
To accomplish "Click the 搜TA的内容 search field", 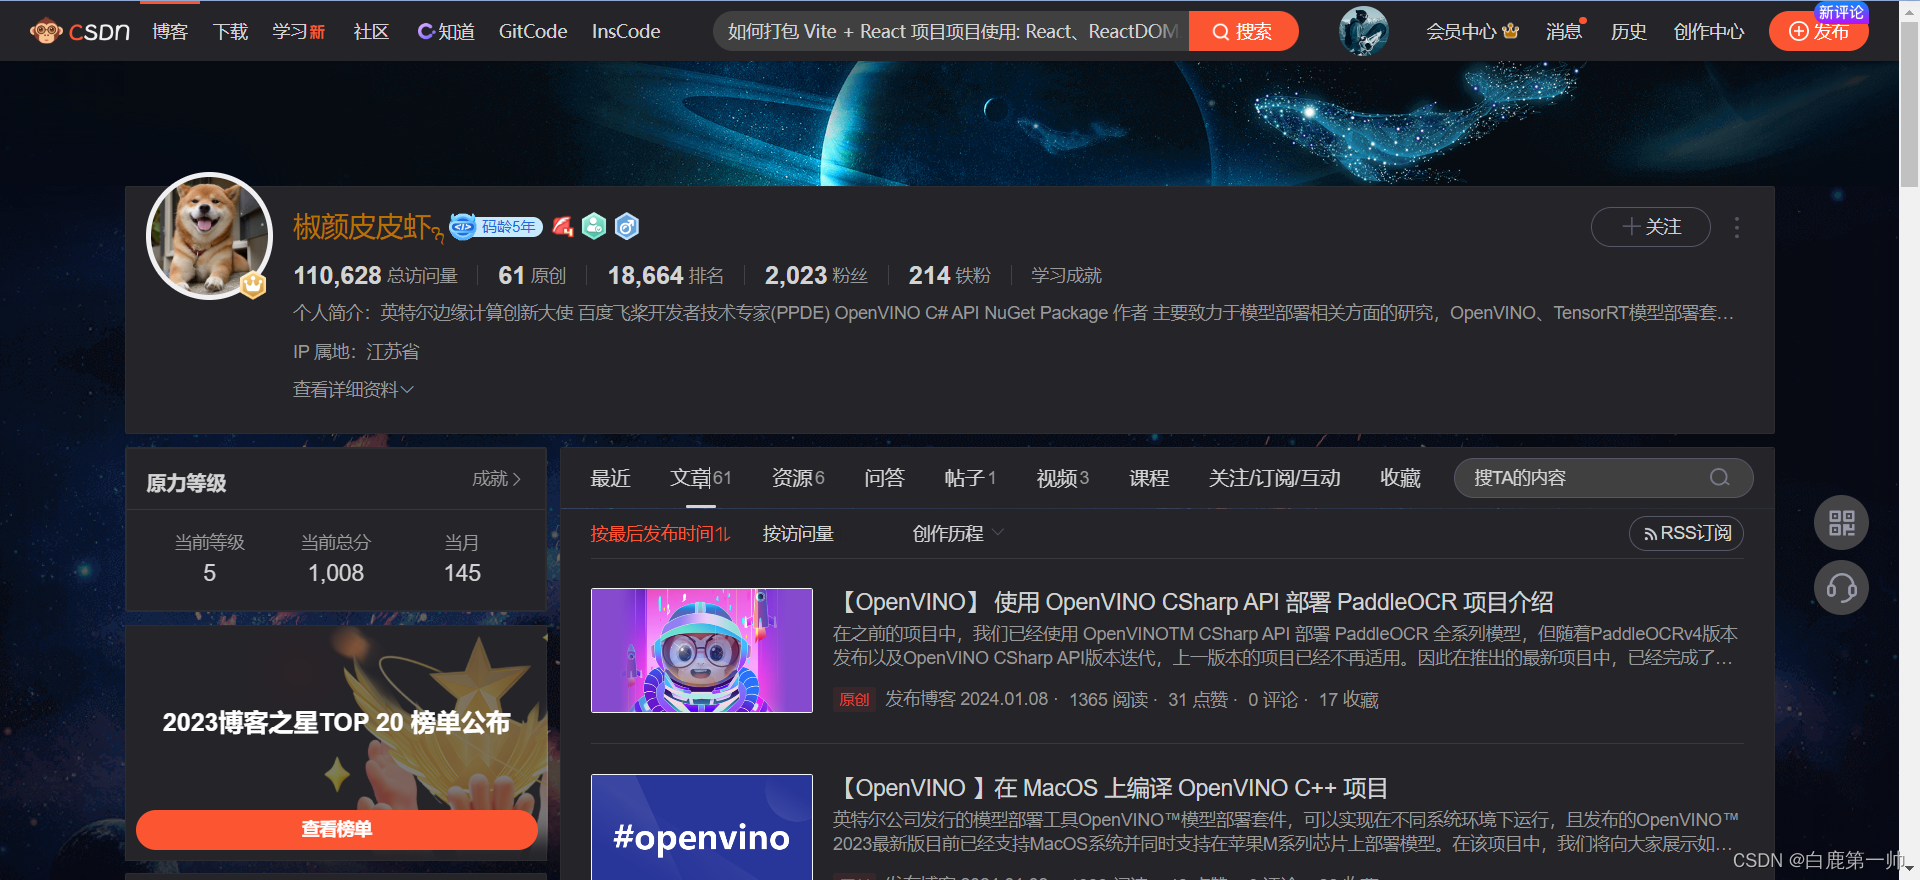I will pyautogui.click(x=1603, y=478).
